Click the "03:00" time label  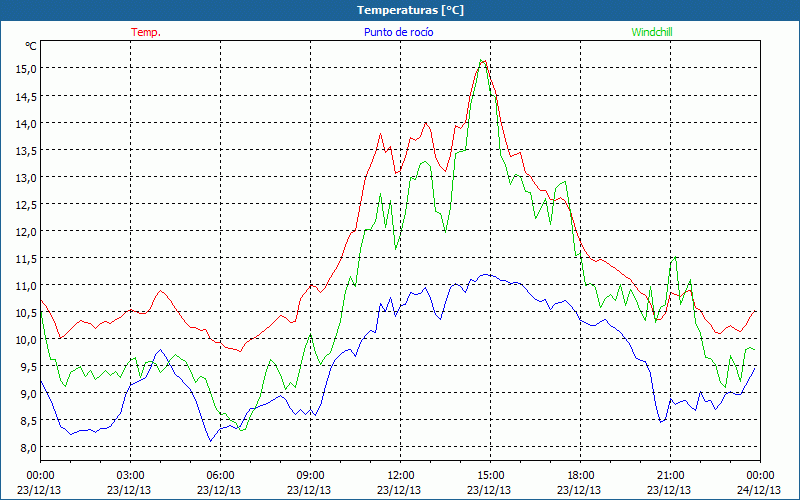click(131, 476)
